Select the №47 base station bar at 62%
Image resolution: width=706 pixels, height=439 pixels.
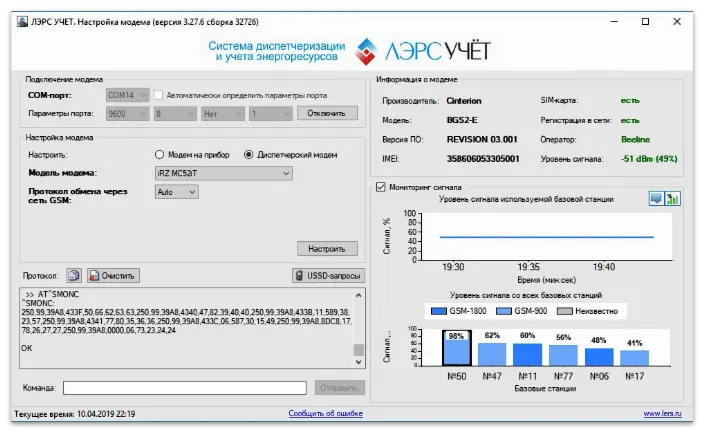tap(492, 354)
